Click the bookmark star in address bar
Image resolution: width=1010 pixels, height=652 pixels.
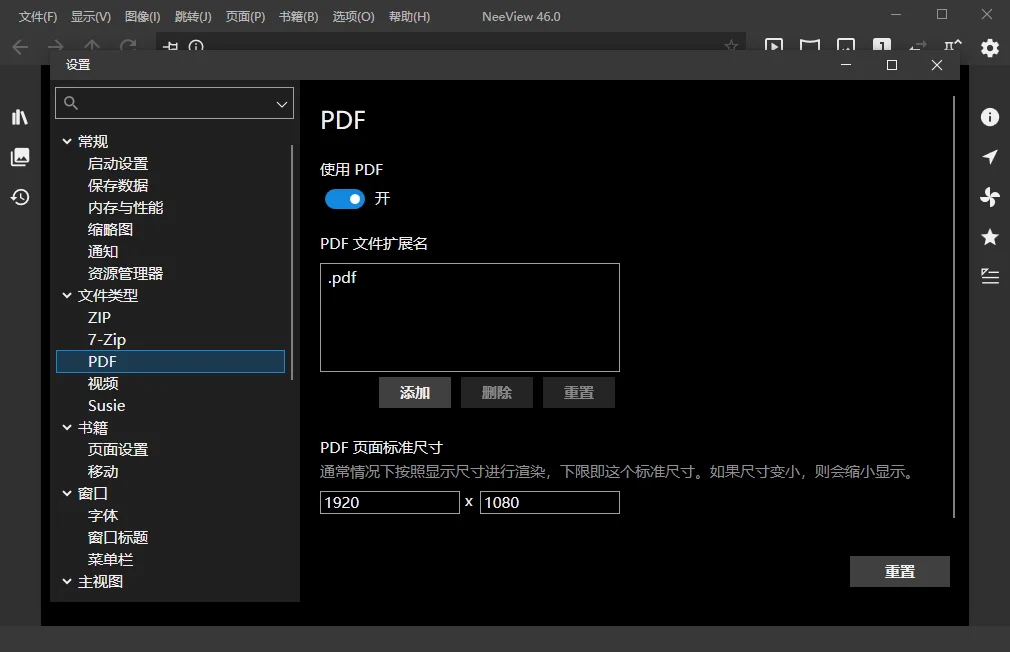730,46
